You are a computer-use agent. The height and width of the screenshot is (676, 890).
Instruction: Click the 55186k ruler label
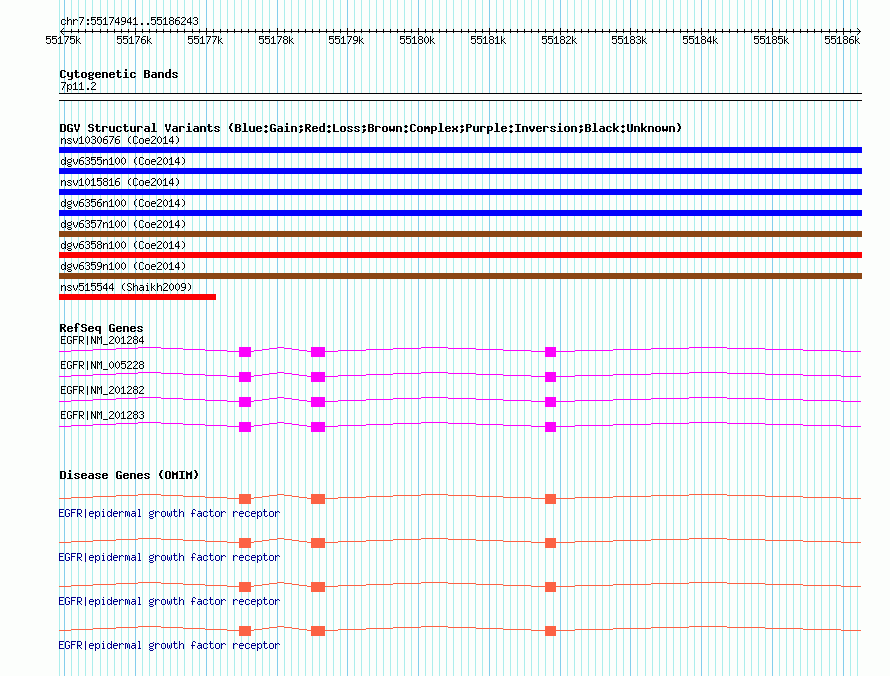[842, 40]
